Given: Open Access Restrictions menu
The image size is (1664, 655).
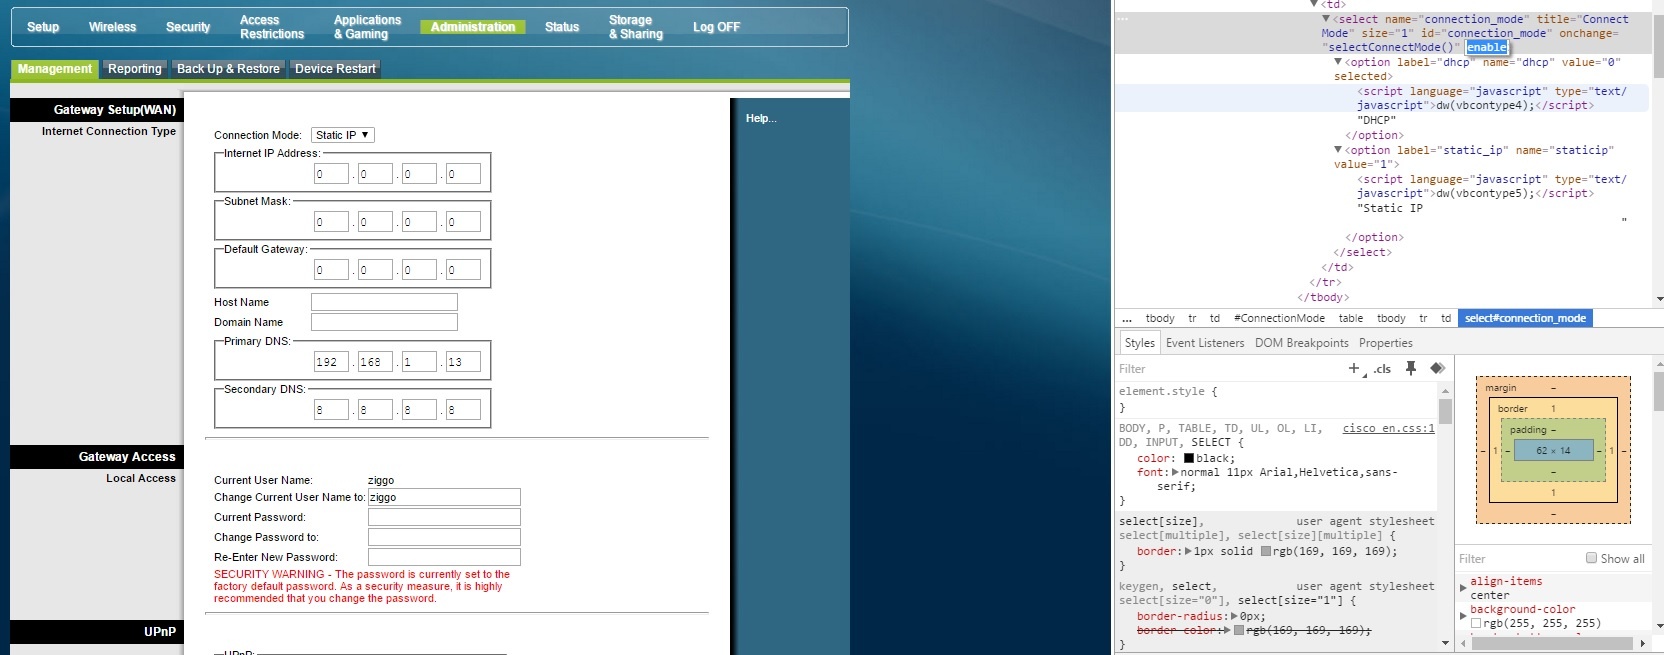Looking at the screenshot, I should [272, 27].
